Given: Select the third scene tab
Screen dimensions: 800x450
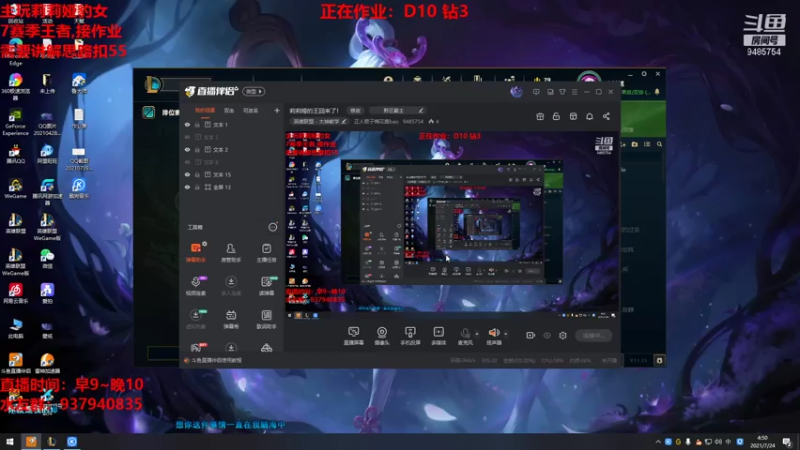Looking at the screenshot, I should click(251, 110).
